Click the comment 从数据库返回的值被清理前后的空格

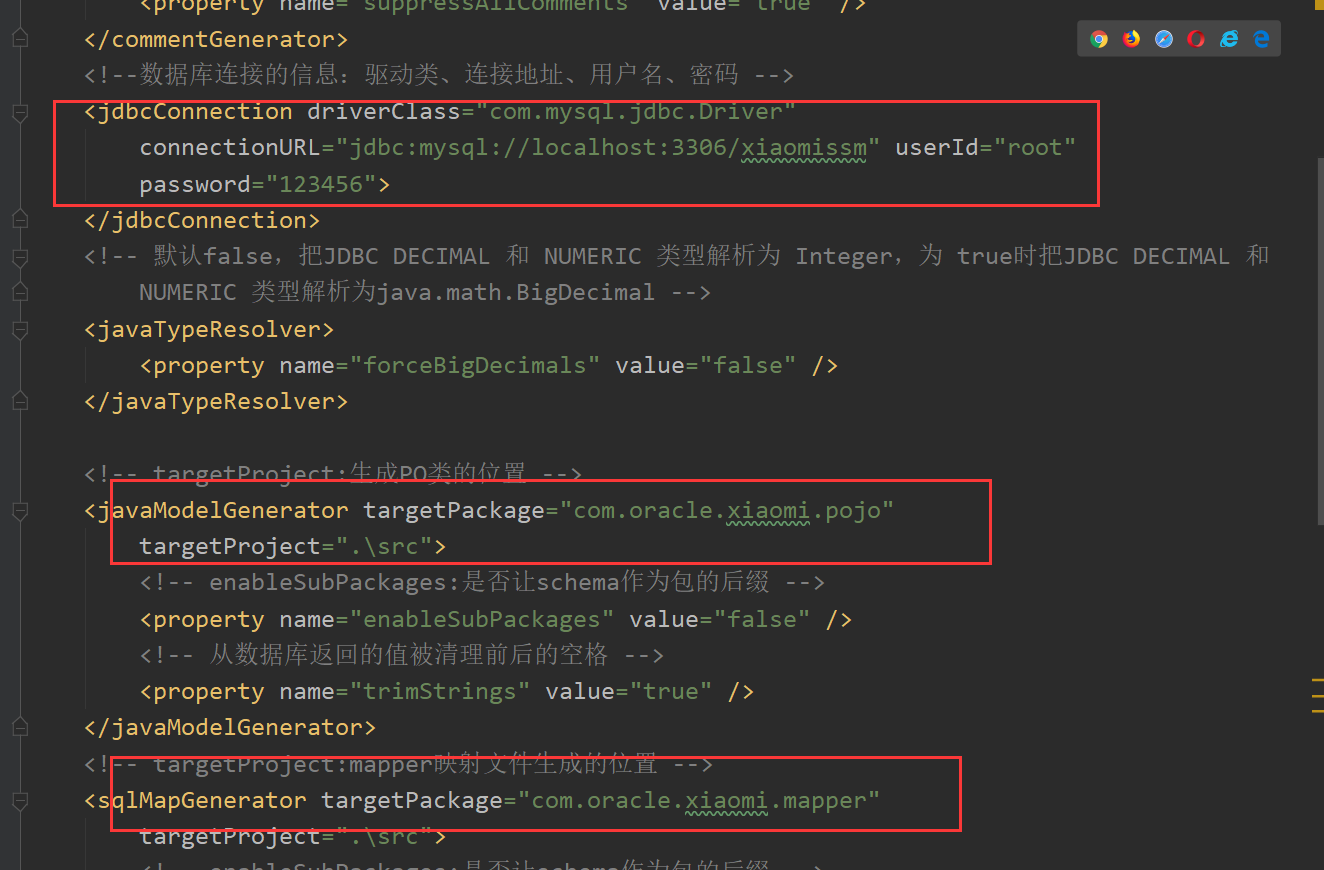(401, 656)
